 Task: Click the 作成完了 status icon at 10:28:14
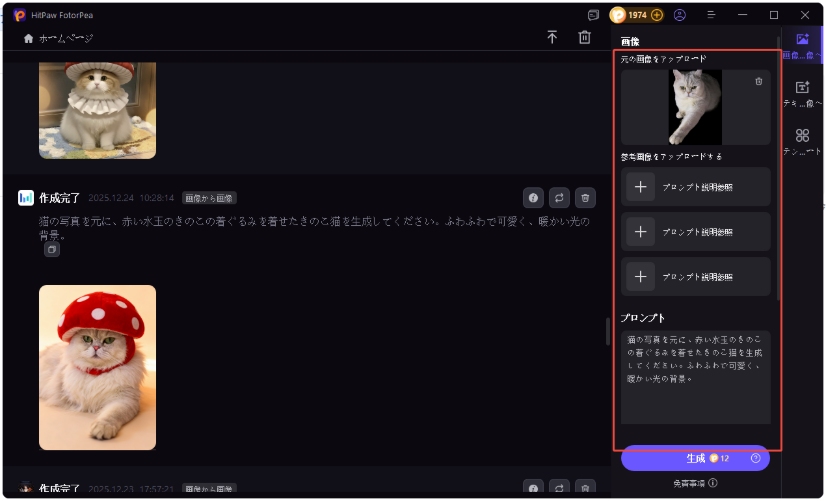(25, 198)
